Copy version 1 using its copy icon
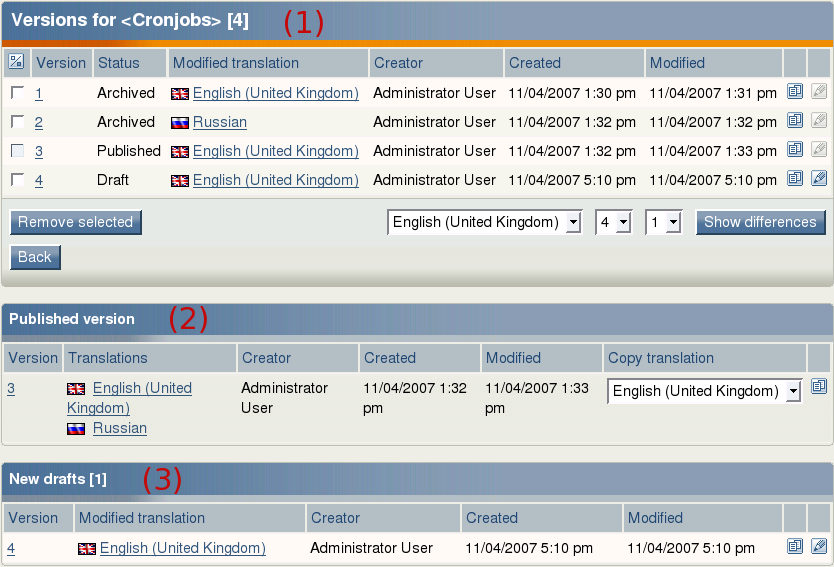The height and width of the screenshot is (567, 834). pos(795,91)
